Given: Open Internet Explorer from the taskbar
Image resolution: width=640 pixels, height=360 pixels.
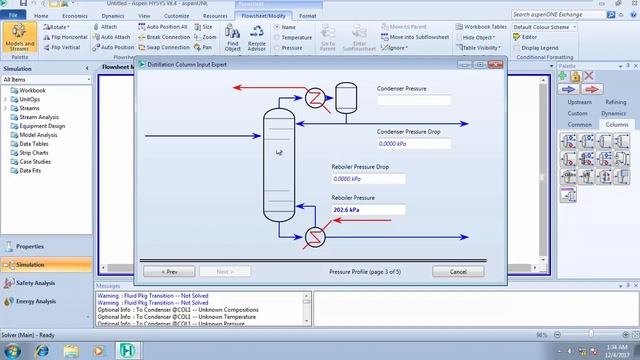Looking at the screenshot, I should [x=42, y=351].
